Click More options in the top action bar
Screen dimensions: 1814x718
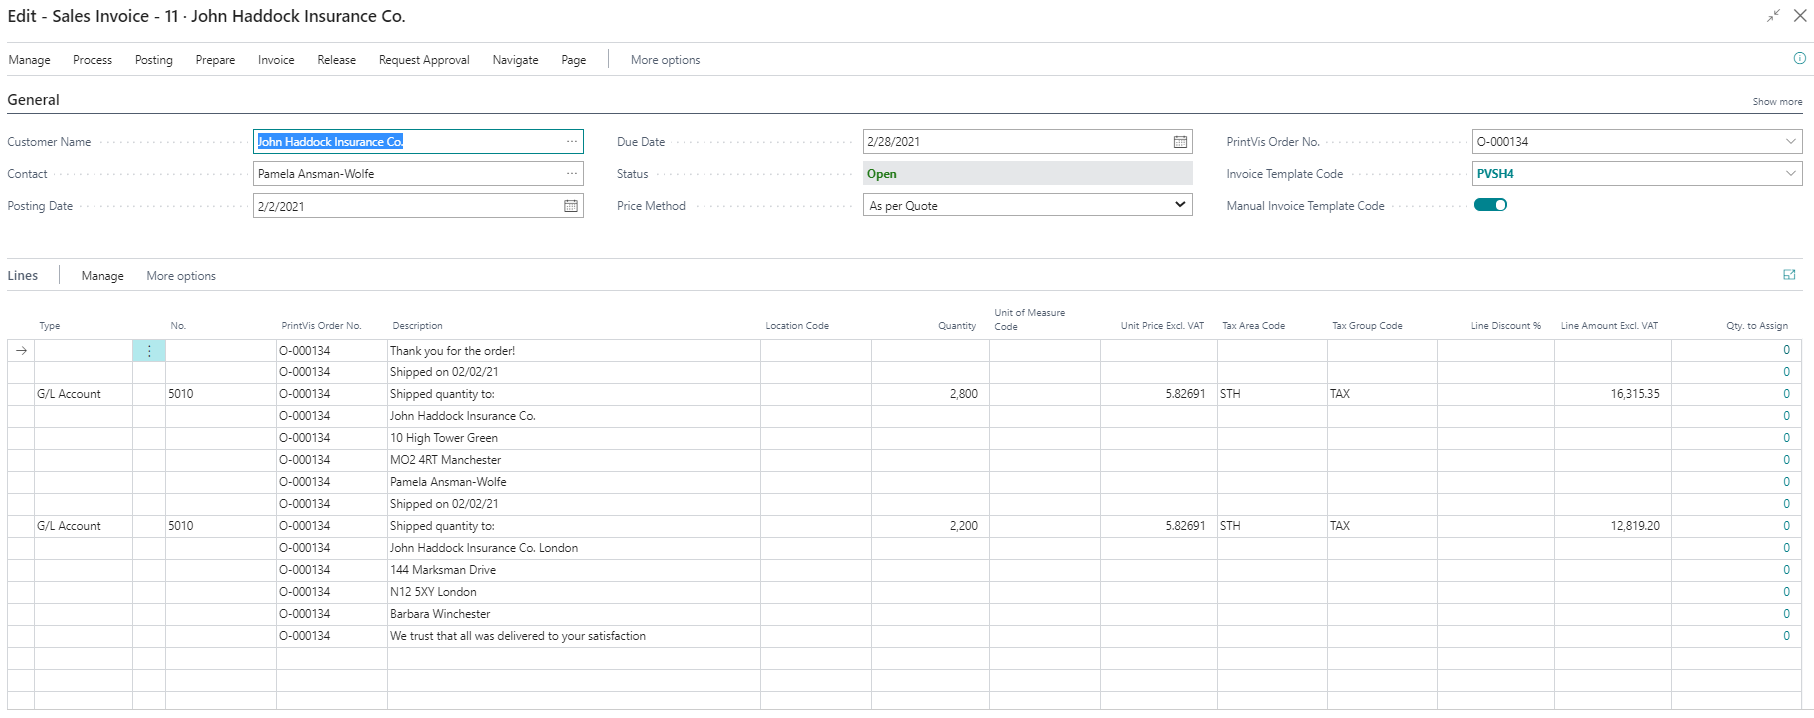665,60
